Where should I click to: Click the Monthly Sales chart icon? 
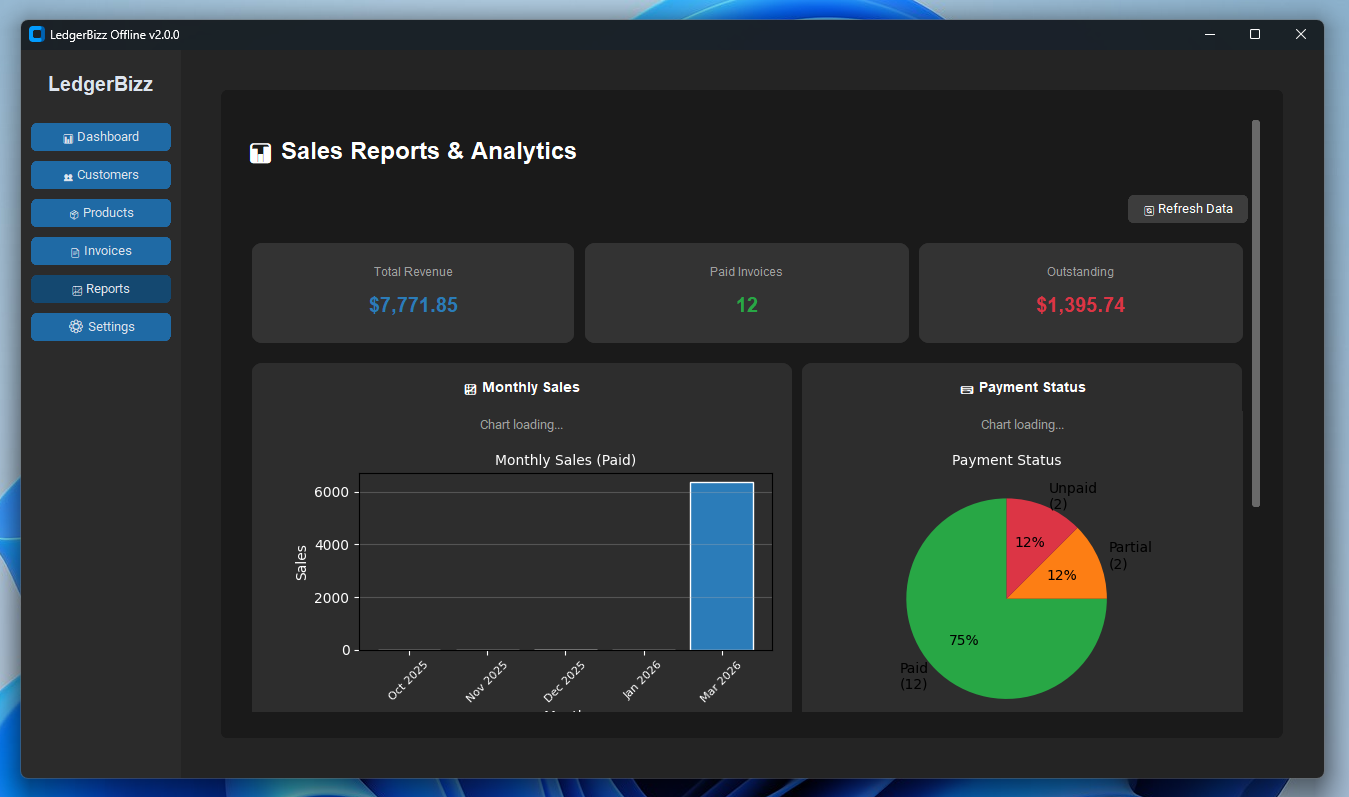pyautogui.click(x=469, y=387)
